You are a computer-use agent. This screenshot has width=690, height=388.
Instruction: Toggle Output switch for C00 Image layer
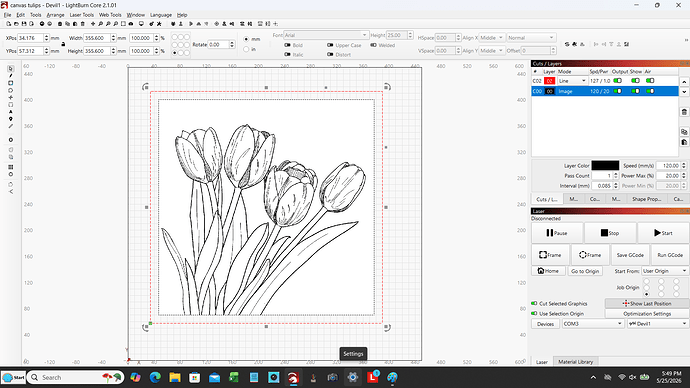coord(617,91)
